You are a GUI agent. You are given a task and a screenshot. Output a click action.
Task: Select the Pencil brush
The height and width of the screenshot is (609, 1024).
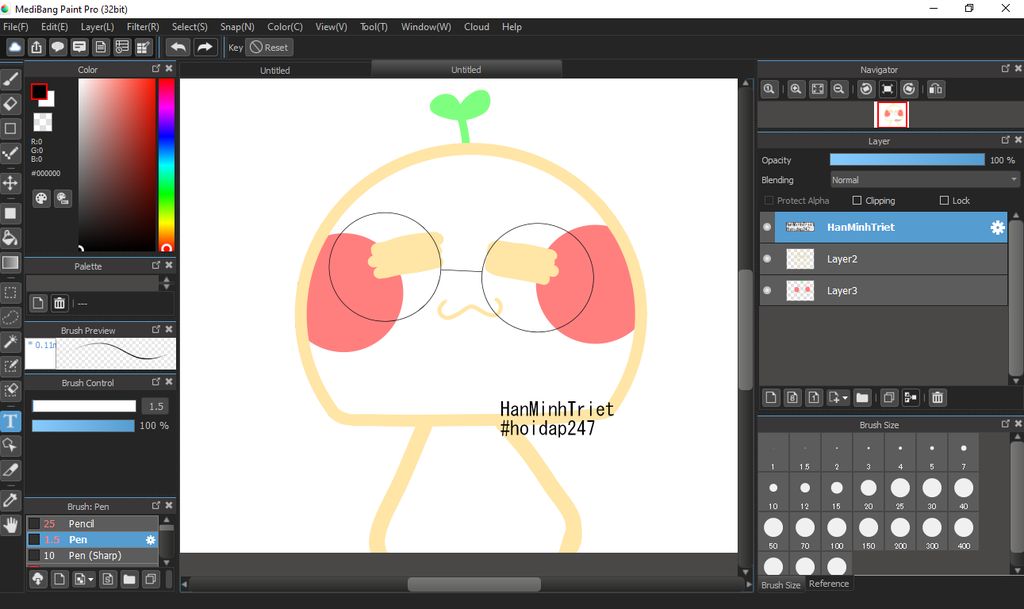92,523
